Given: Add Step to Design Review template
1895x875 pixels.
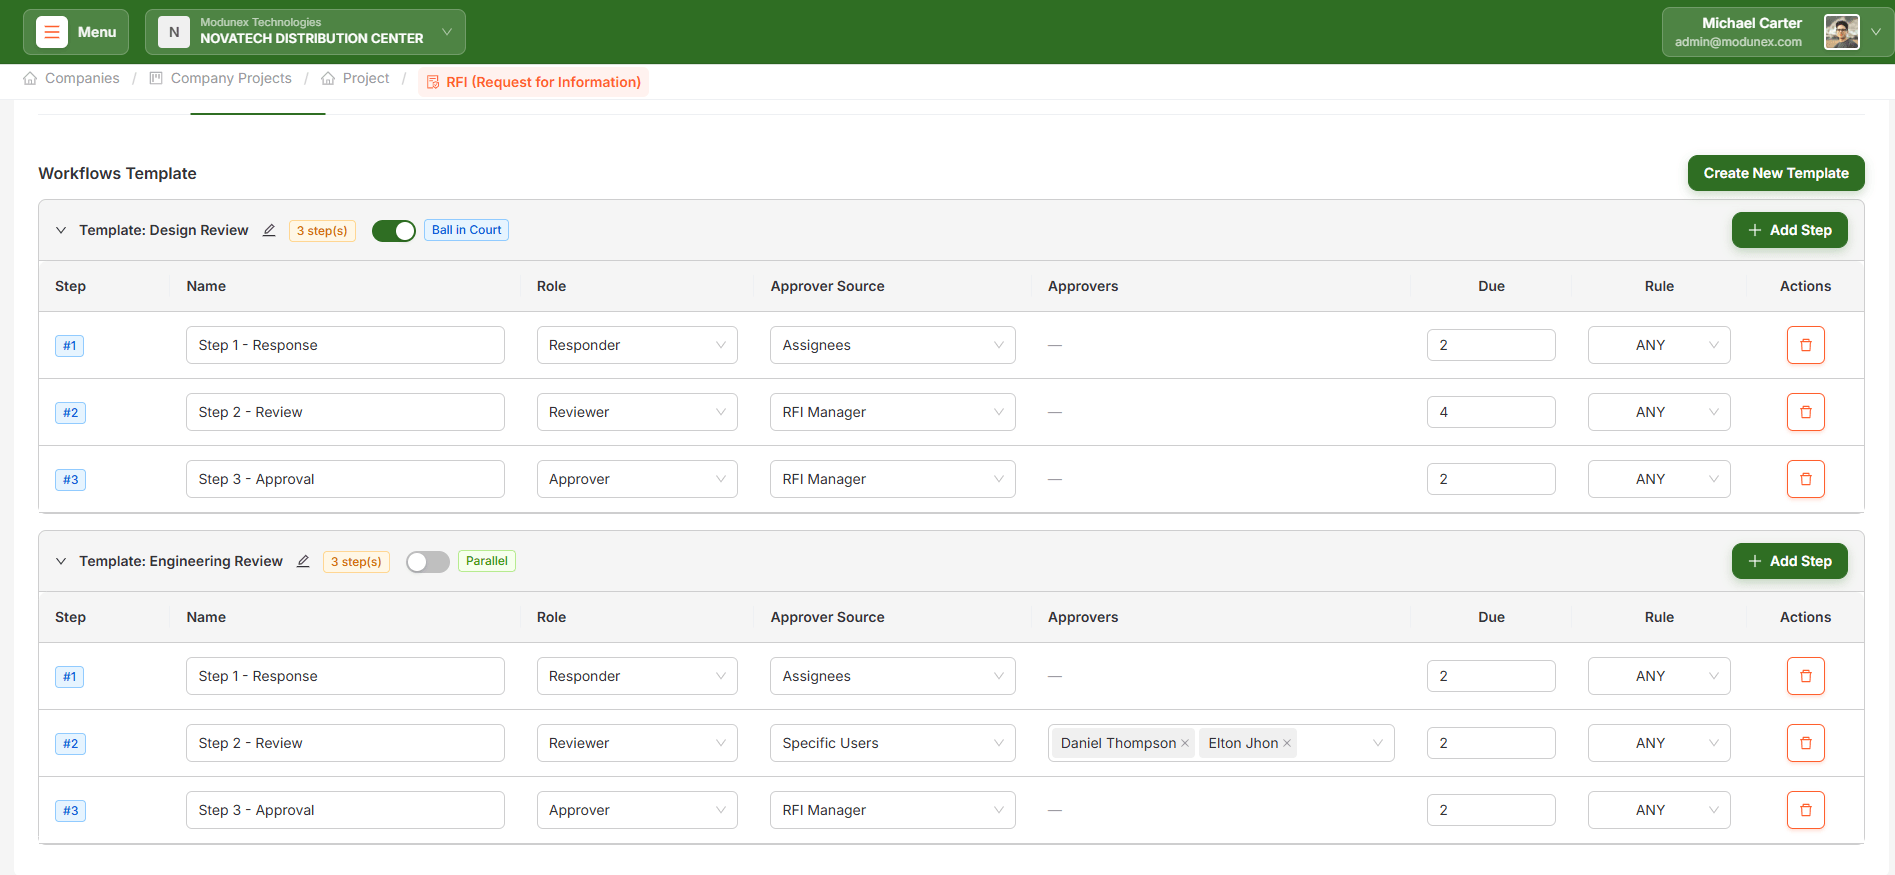Looking at the screenshot, I should coord(1789,230).
